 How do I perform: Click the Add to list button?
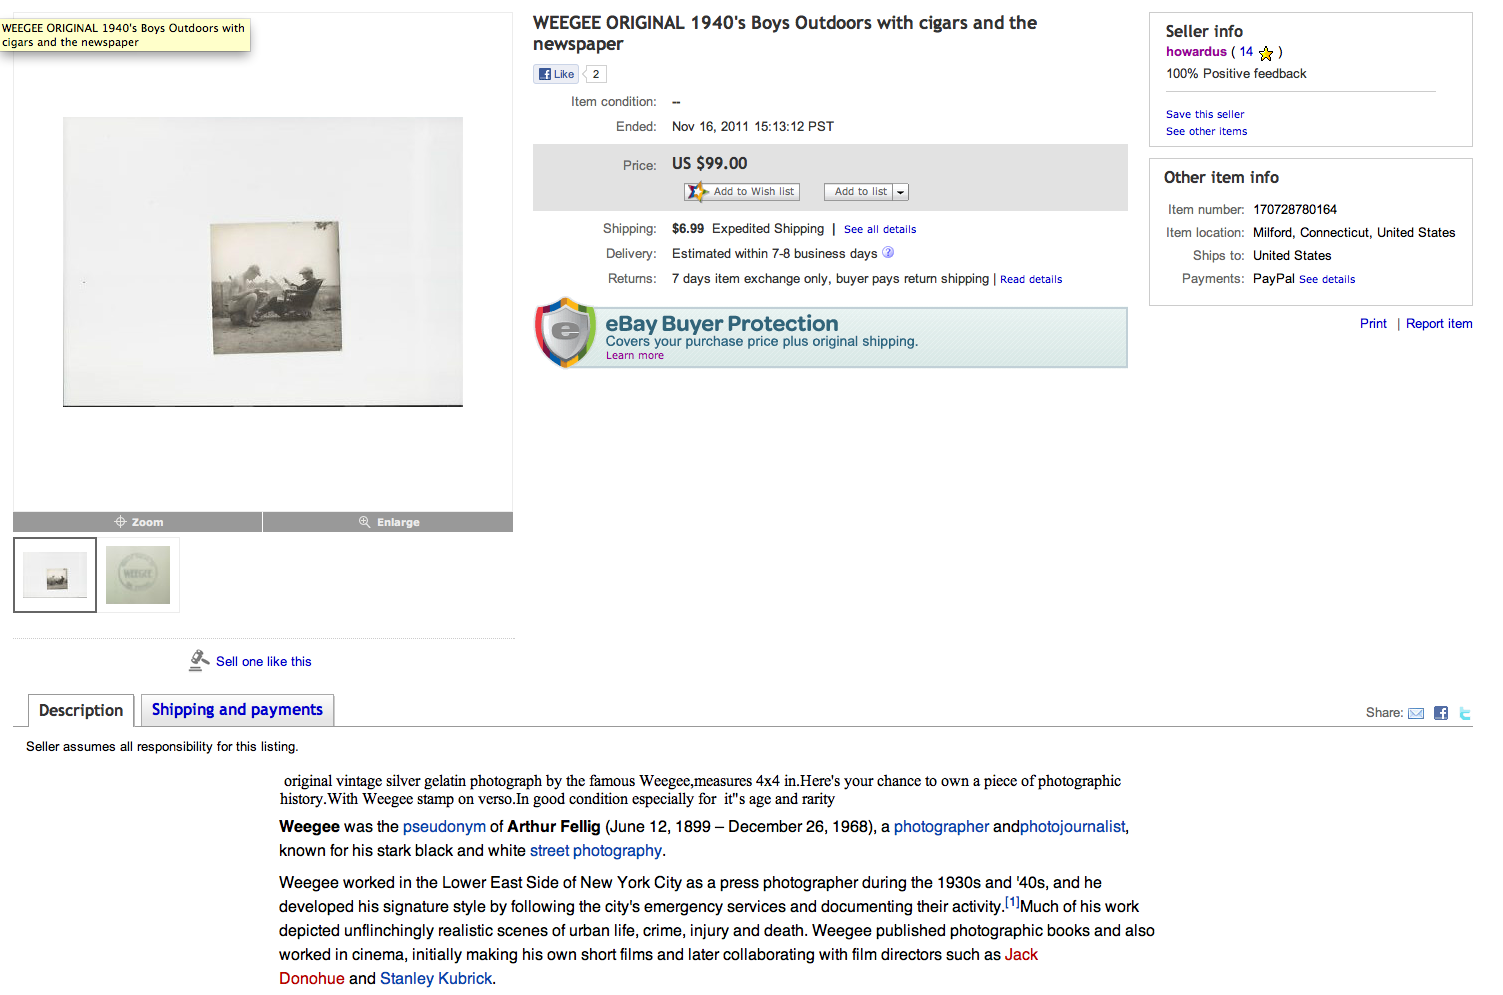[859, 192]
